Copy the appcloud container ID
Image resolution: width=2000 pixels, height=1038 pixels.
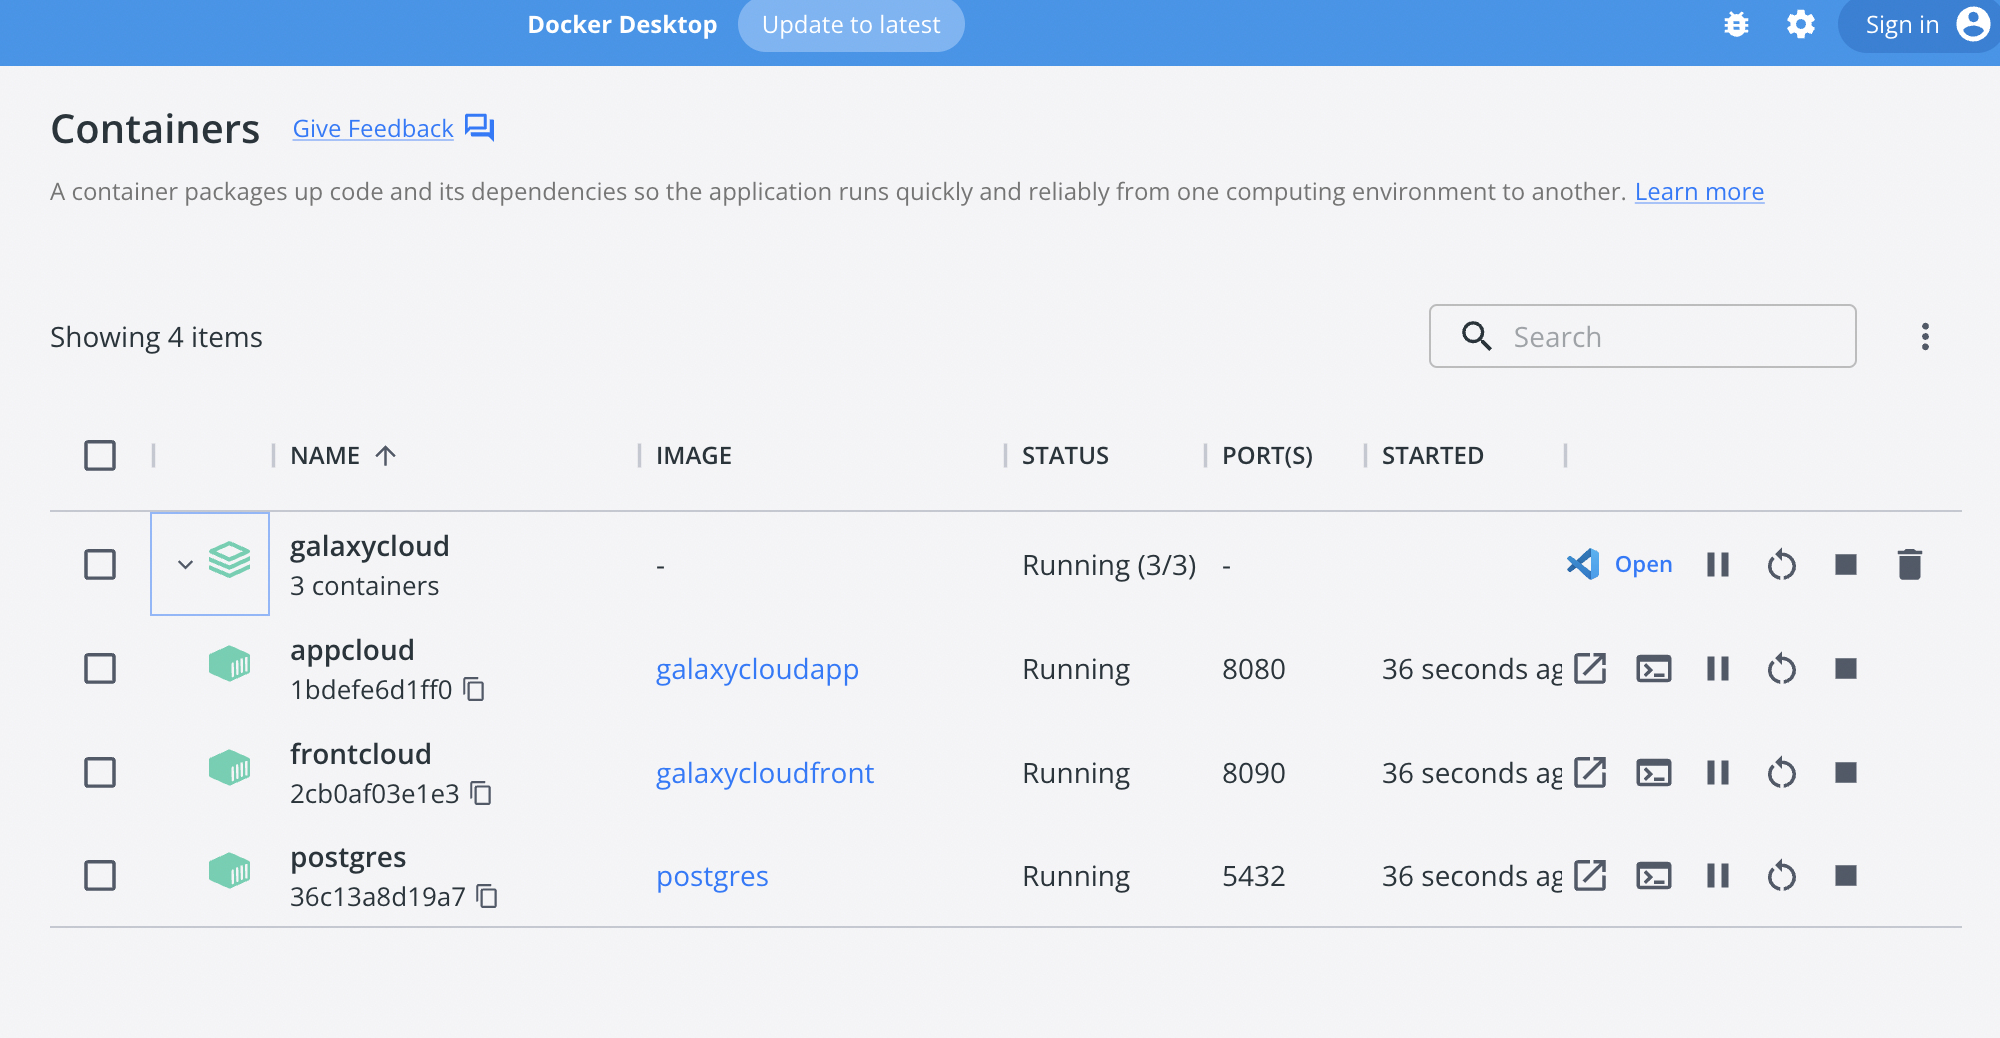pos(475,689)
